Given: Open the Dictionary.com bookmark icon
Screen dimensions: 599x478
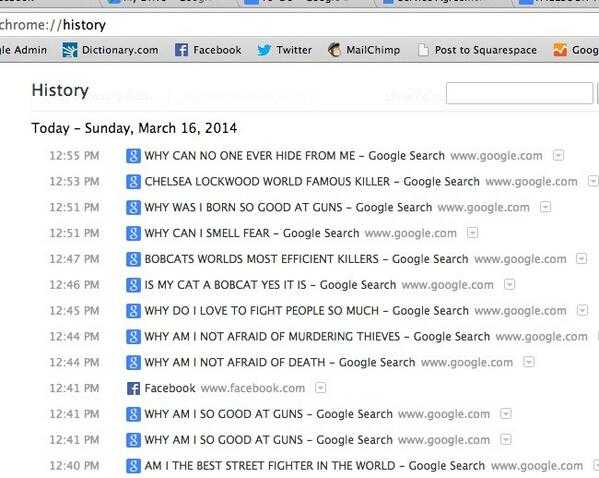Looking at the screenshot, I should [70, 50].
